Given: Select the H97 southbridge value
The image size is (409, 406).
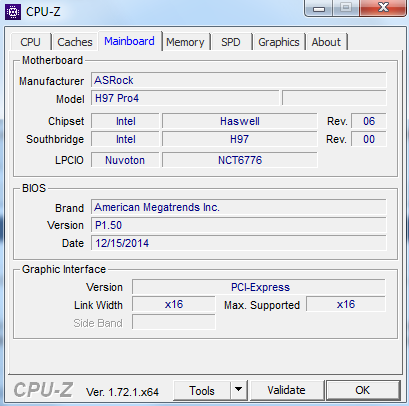Looking at the screenshot, I should pyautogui.click(x=240, y=139).
